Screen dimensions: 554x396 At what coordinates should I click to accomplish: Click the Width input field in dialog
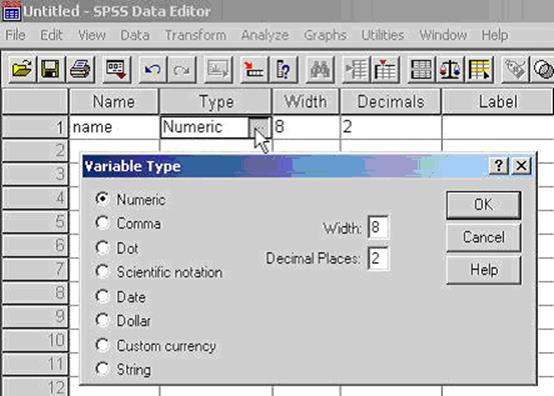click(378, 227)
